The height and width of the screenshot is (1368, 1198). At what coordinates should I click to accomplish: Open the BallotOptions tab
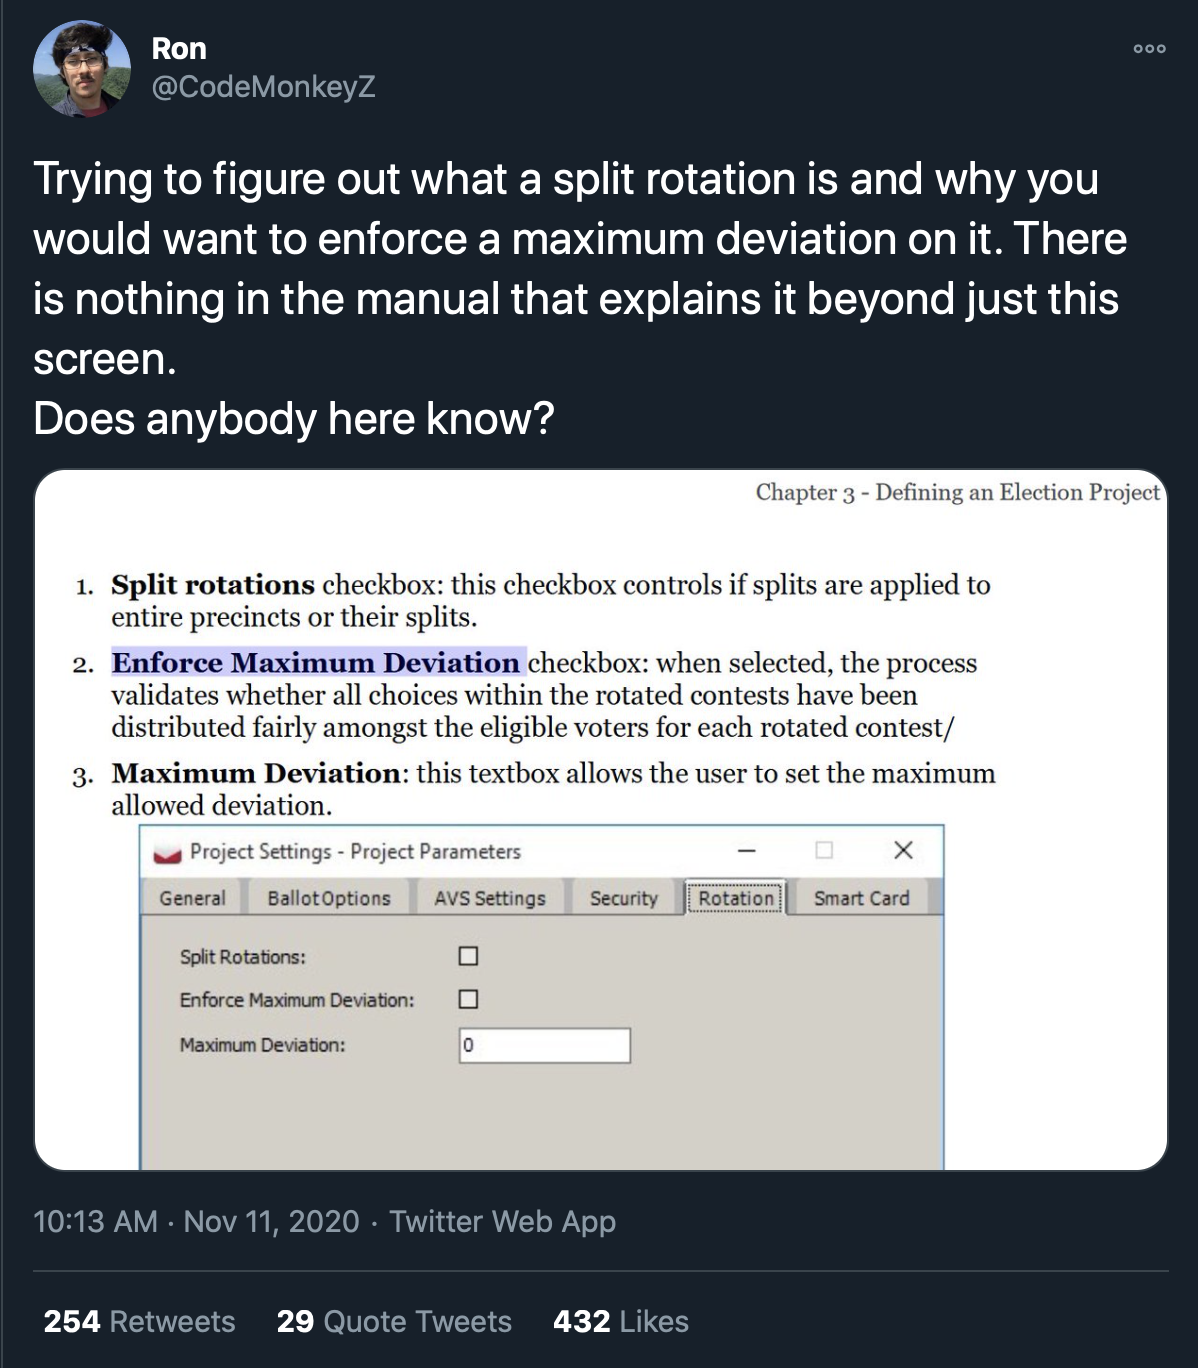(329, 898)
